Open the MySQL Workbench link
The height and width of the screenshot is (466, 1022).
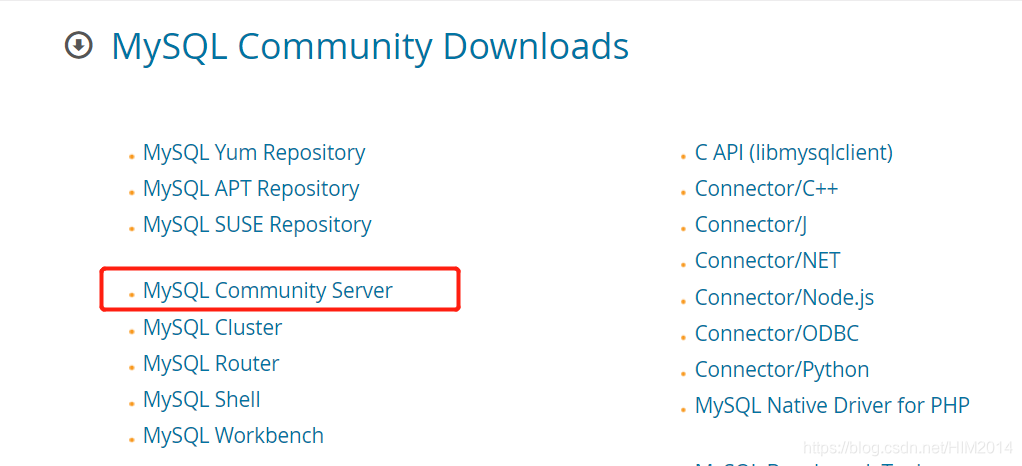coord(233,435)
